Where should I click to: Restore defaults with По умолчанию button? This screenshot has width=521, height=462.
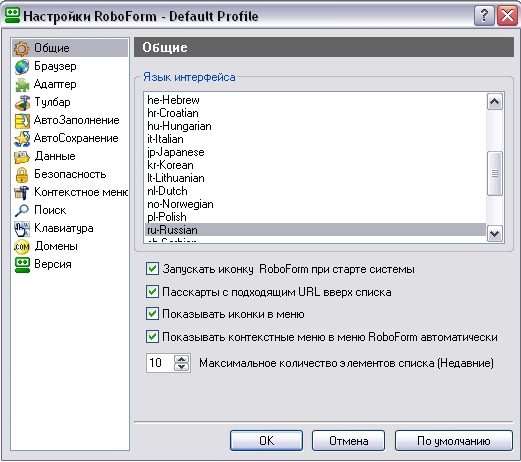tap(454, 441)
